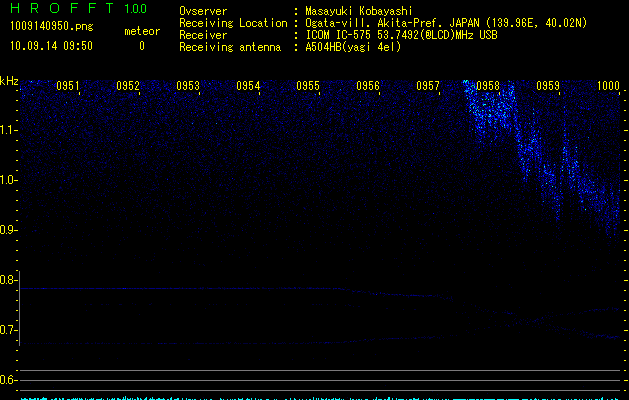Screen dimensions: 629x400
Task: Click the Receiver label
Action: coord(203,35)
